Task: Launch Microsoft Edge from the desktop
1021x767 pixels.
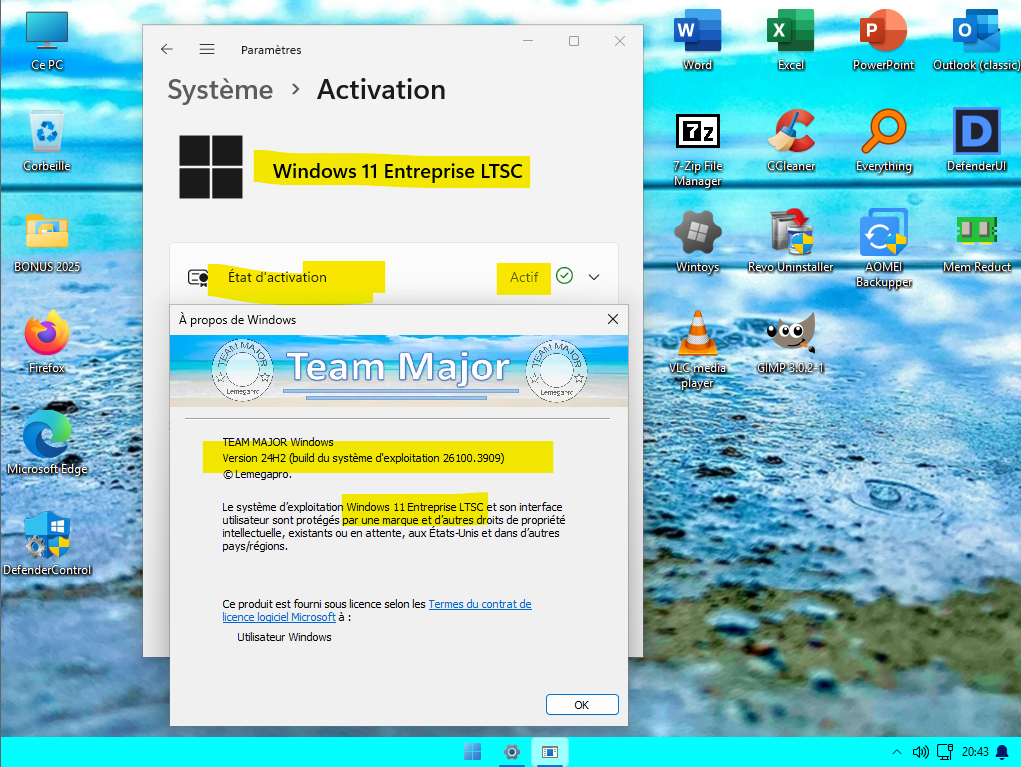Action: 47,443
